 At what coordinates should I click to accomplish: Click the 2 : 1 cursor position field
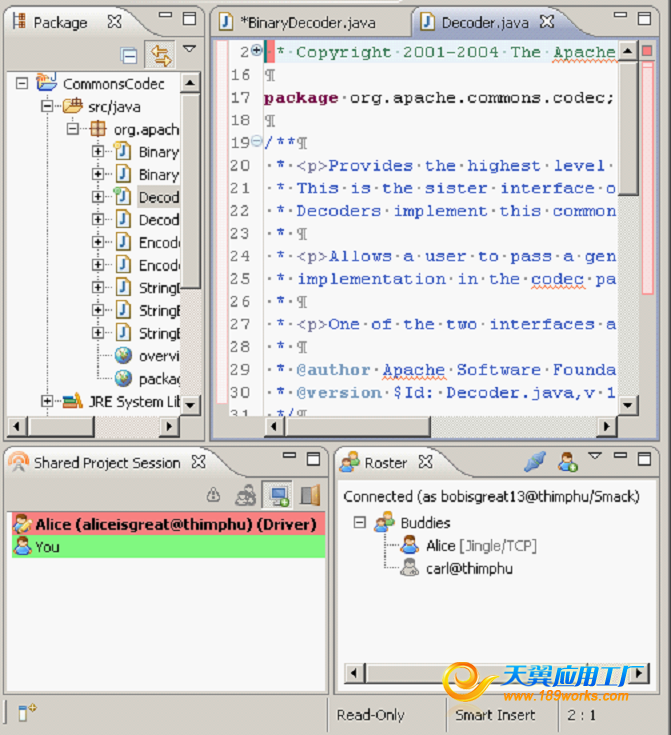581,715
